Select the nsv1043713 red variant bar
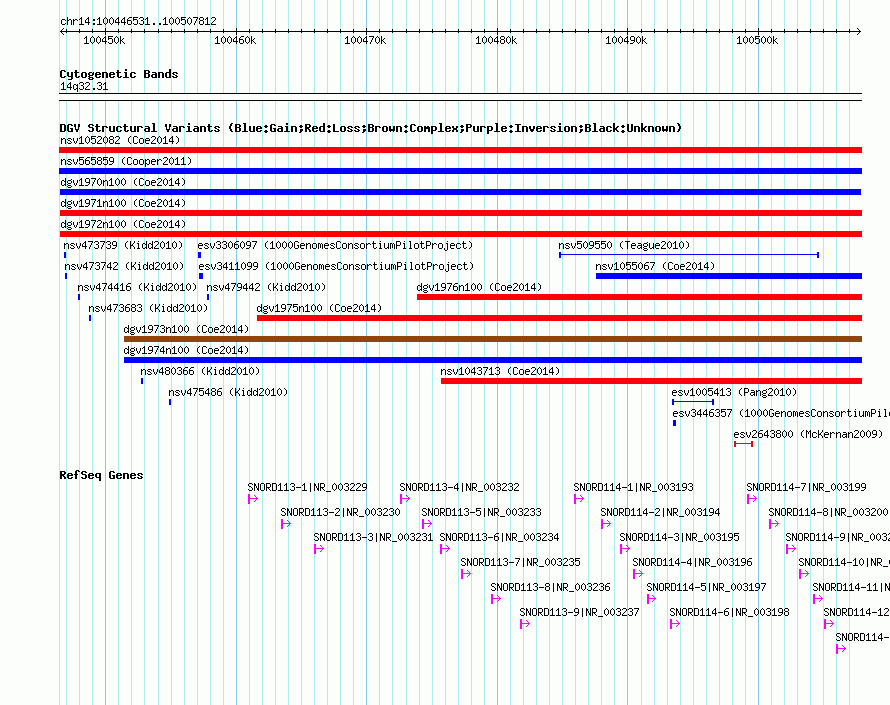This screenshot has width=890, height=705. pyautogui.click(x=652, y=381)
